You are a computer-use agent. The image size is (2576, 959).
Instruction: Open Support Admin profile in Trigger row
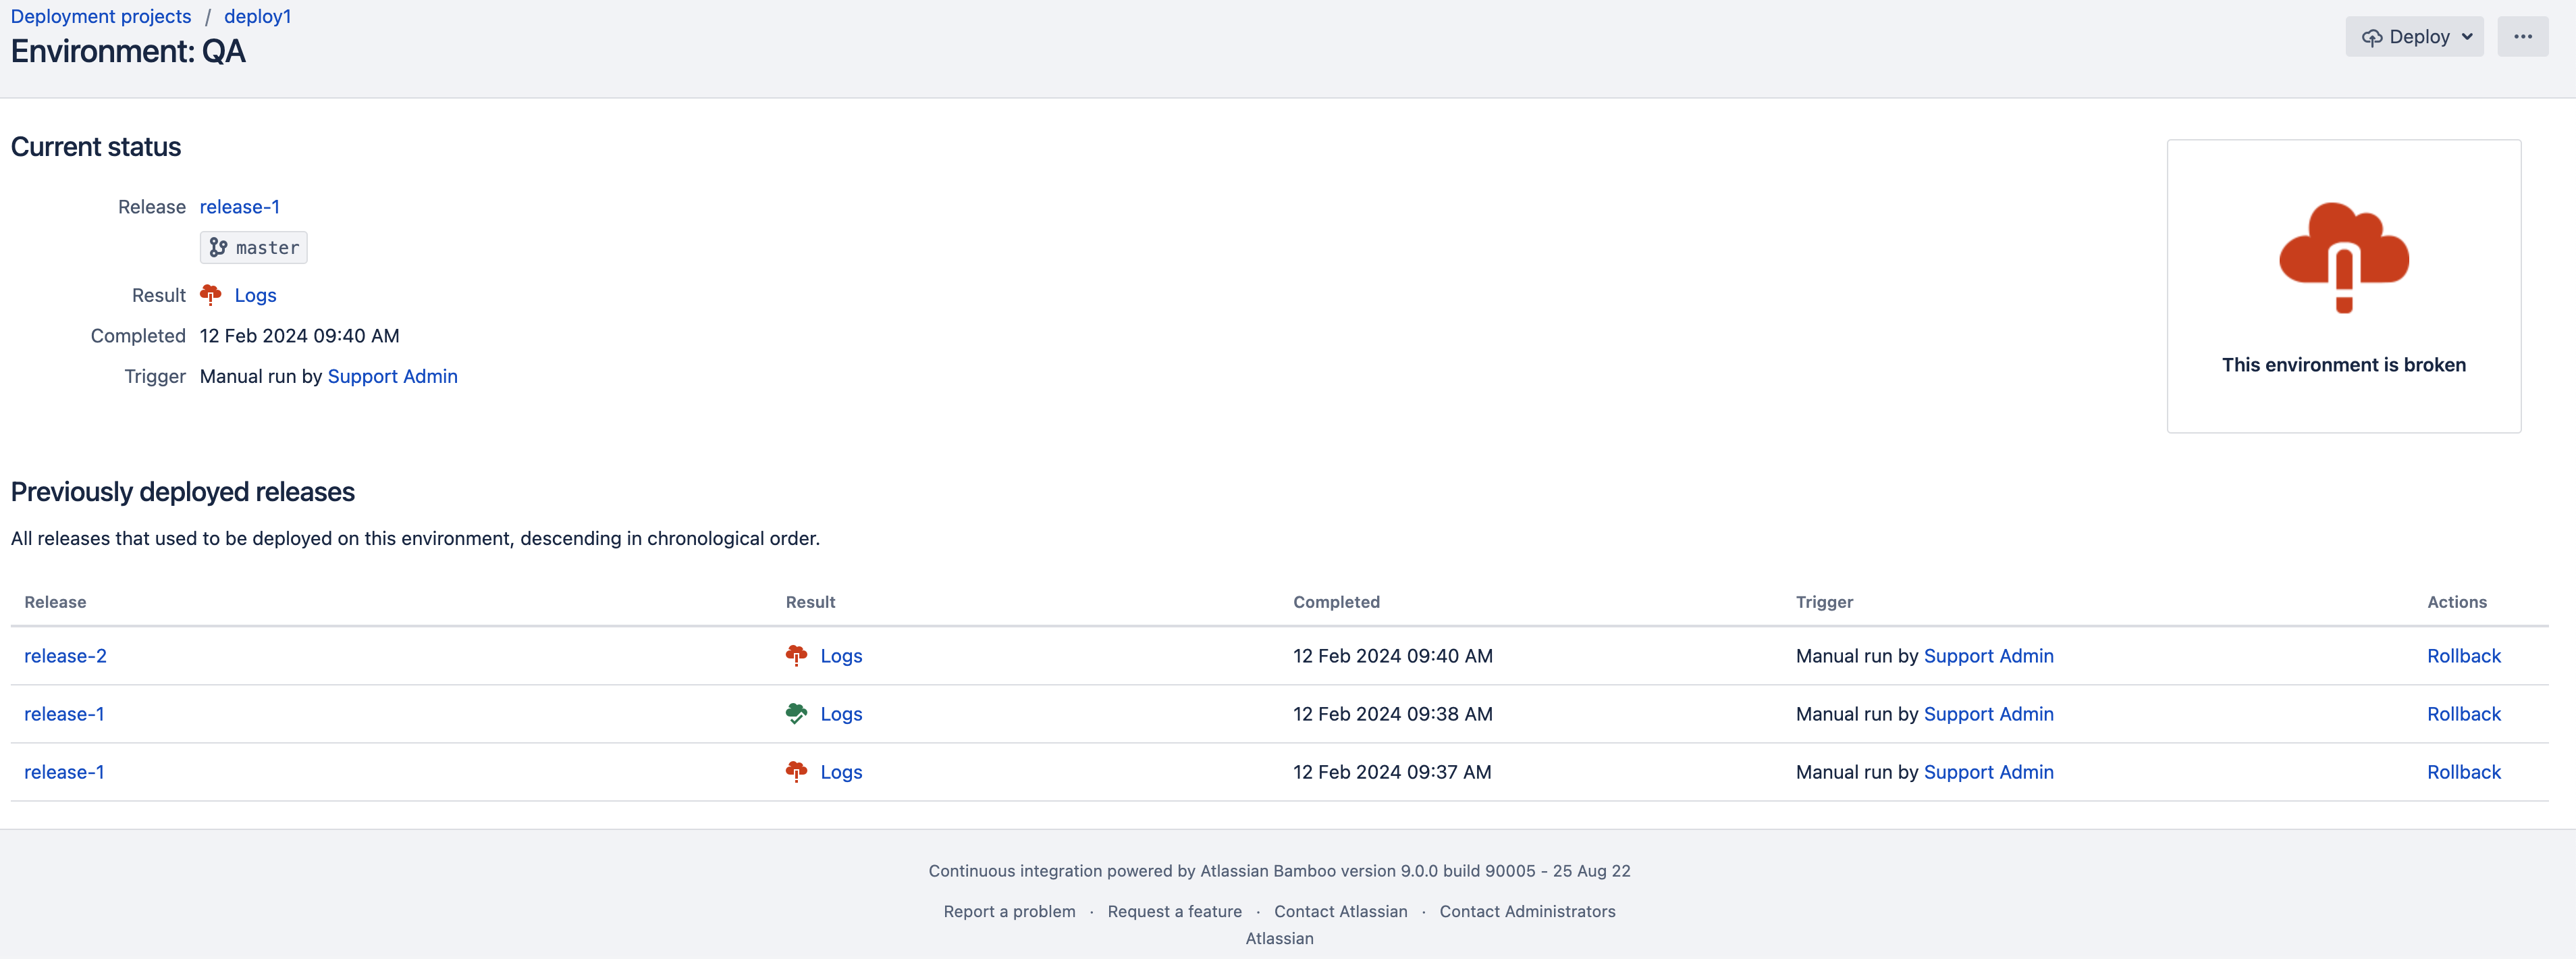point(392,376)
